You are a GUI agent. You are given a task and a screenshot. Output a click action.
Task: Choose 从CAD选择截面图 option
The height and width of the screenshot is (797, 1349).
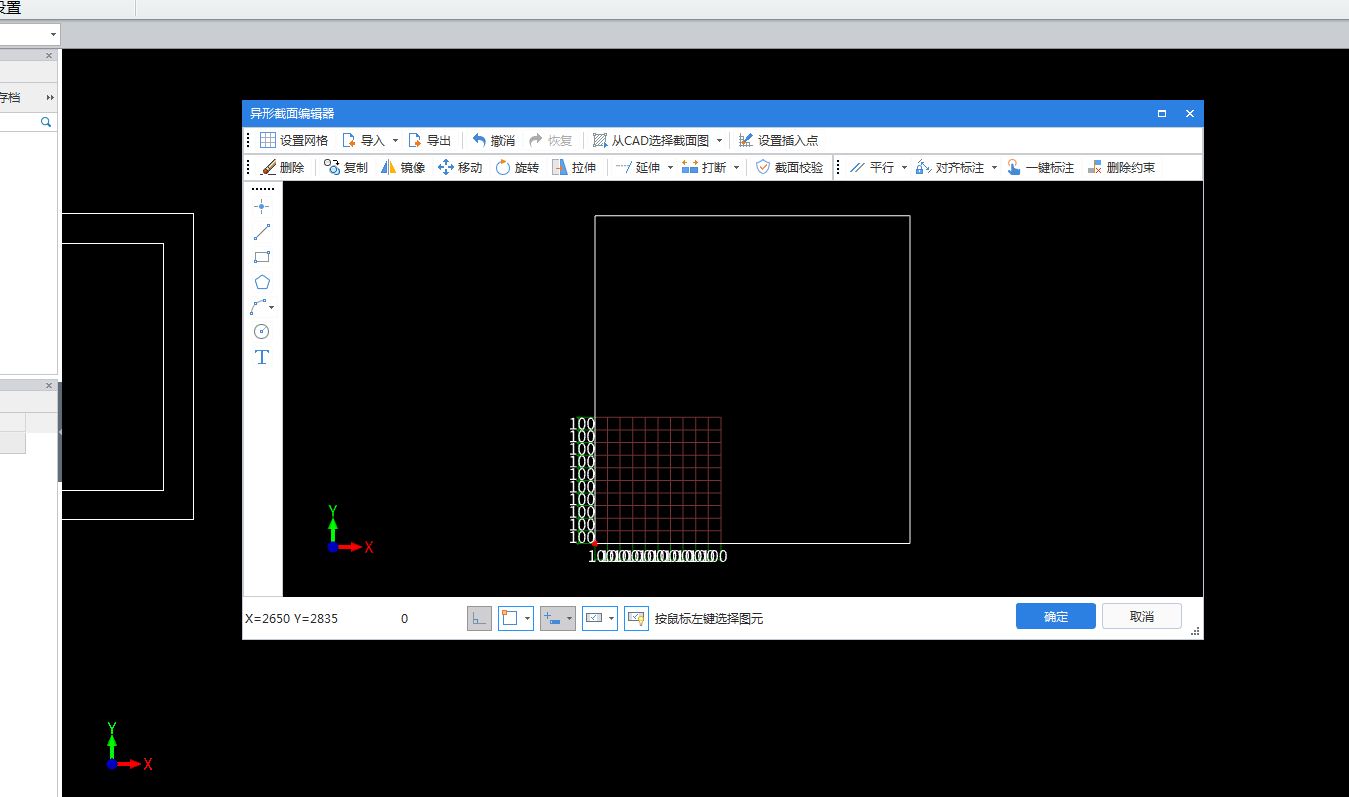click(651, 140)
